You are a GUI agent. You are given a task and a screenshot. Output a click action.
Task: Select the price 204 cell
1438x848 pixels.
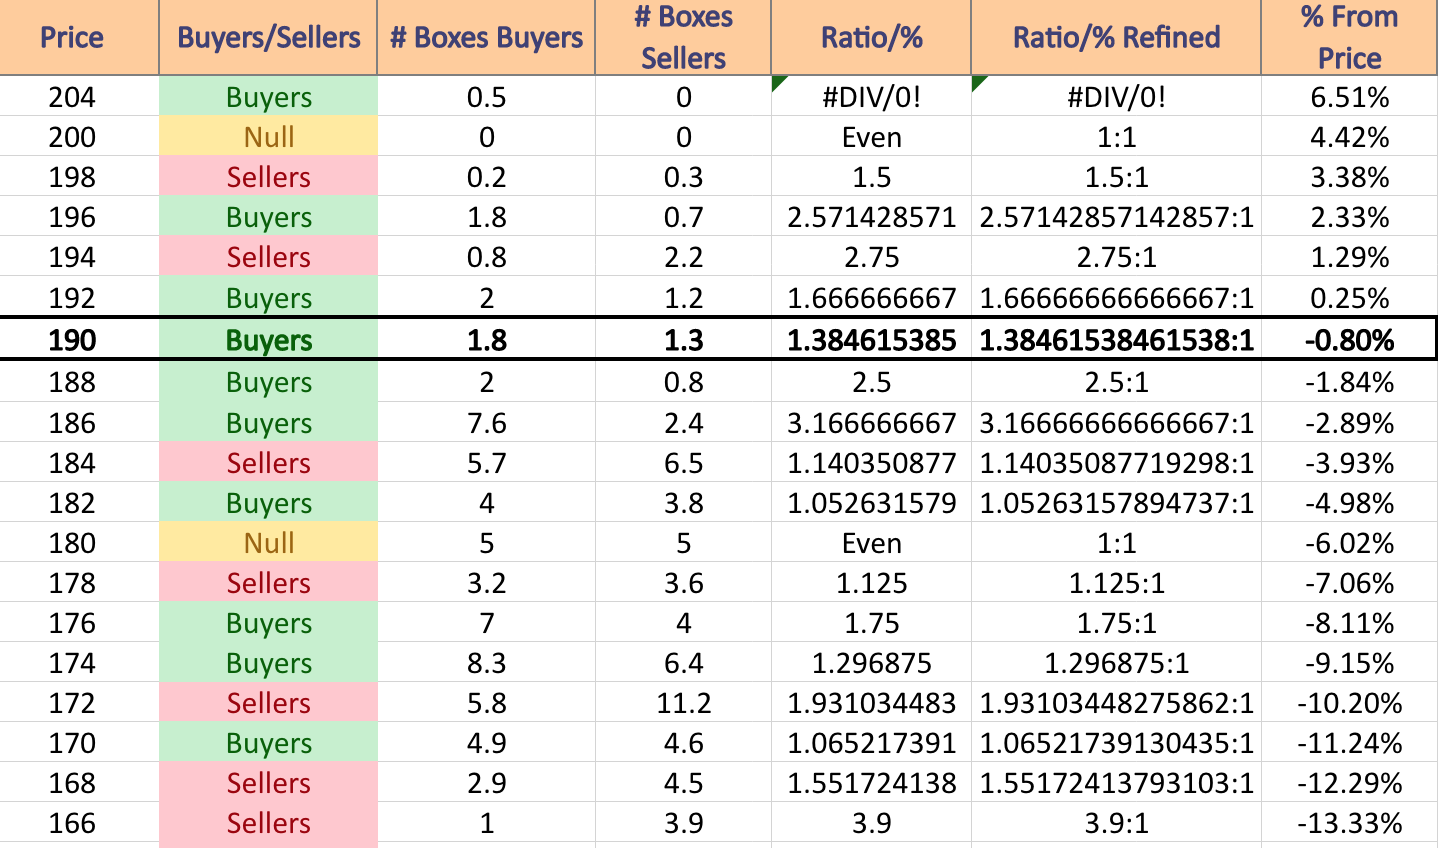[x=72, y=96]
